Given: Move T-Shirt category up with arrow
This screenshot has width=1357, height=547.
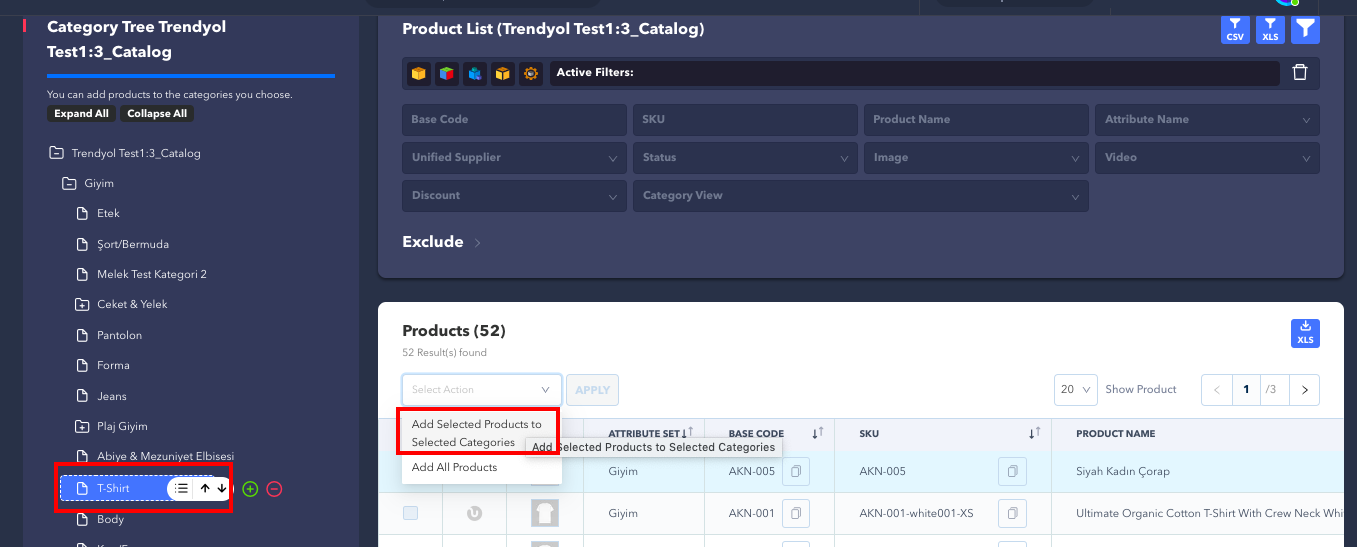Looking at the screenshot, I should 205,489.
